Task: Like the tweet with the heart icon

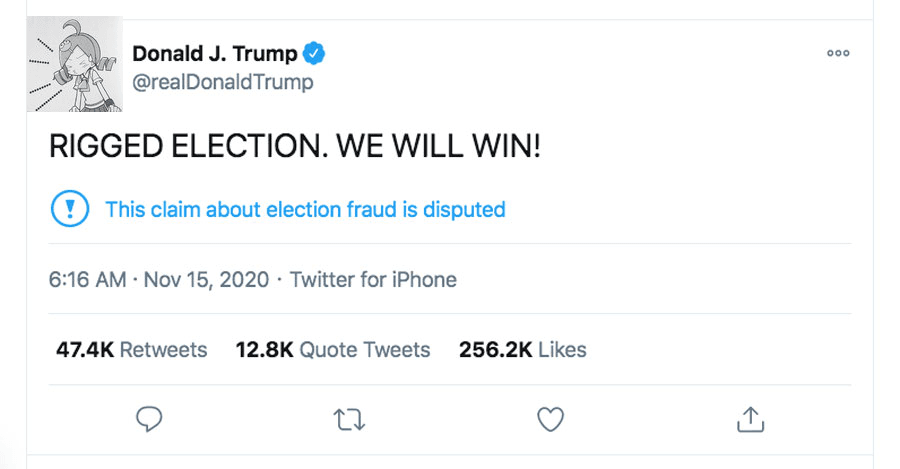Action: (551, 419)
